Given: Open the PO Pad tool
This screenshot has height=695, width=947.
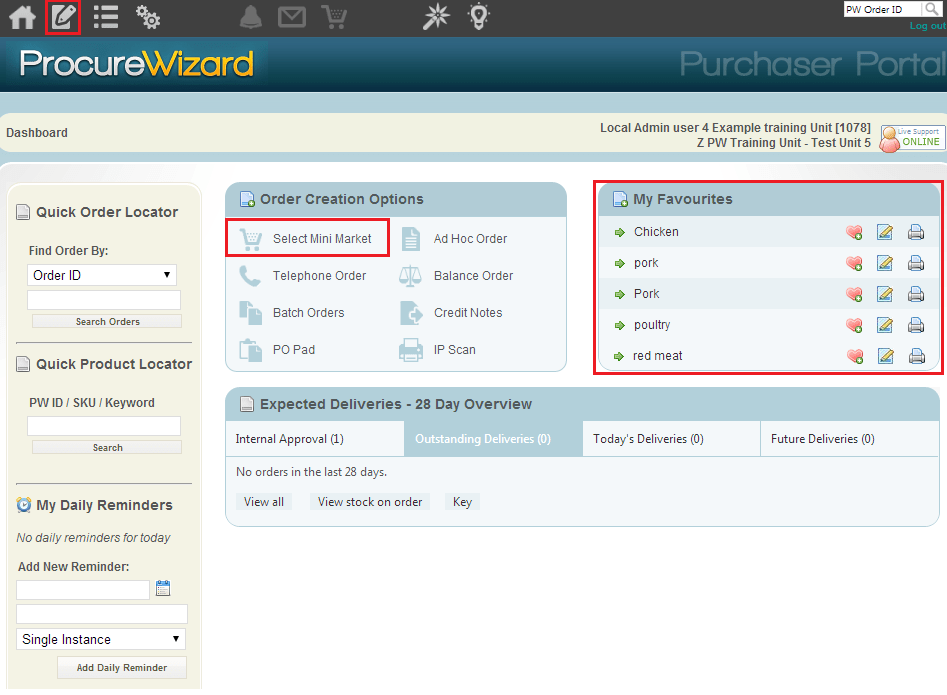Looking at the screenshot, I should [296, 349].
